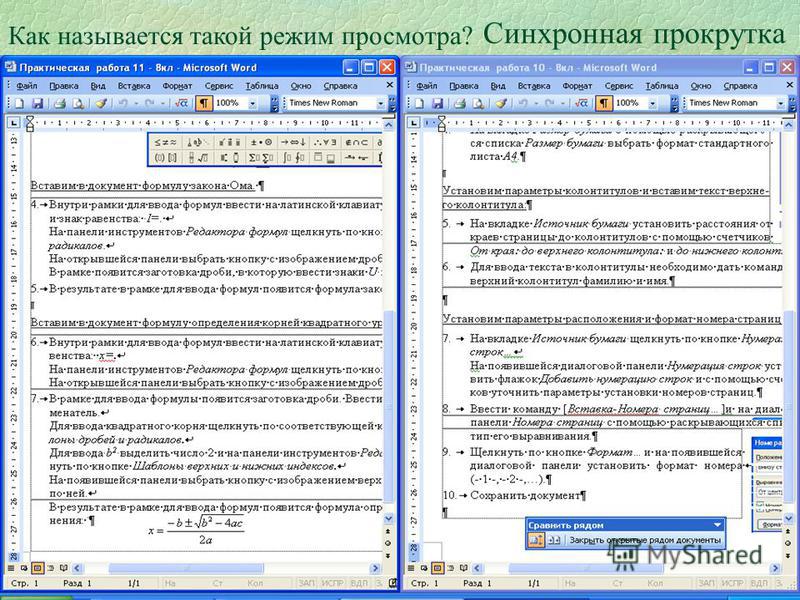
Task: Select Format Painter brush in left window
Action: [101, 104]
